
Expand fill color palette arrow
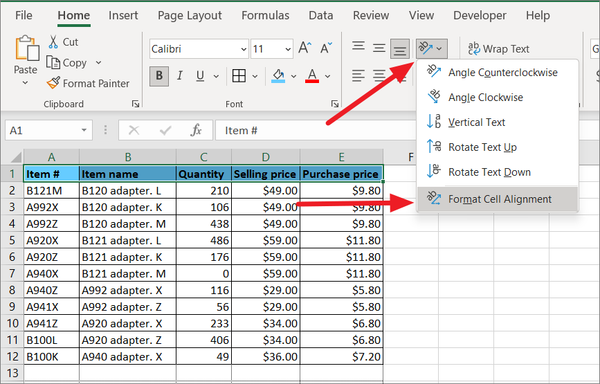point(293,76)
